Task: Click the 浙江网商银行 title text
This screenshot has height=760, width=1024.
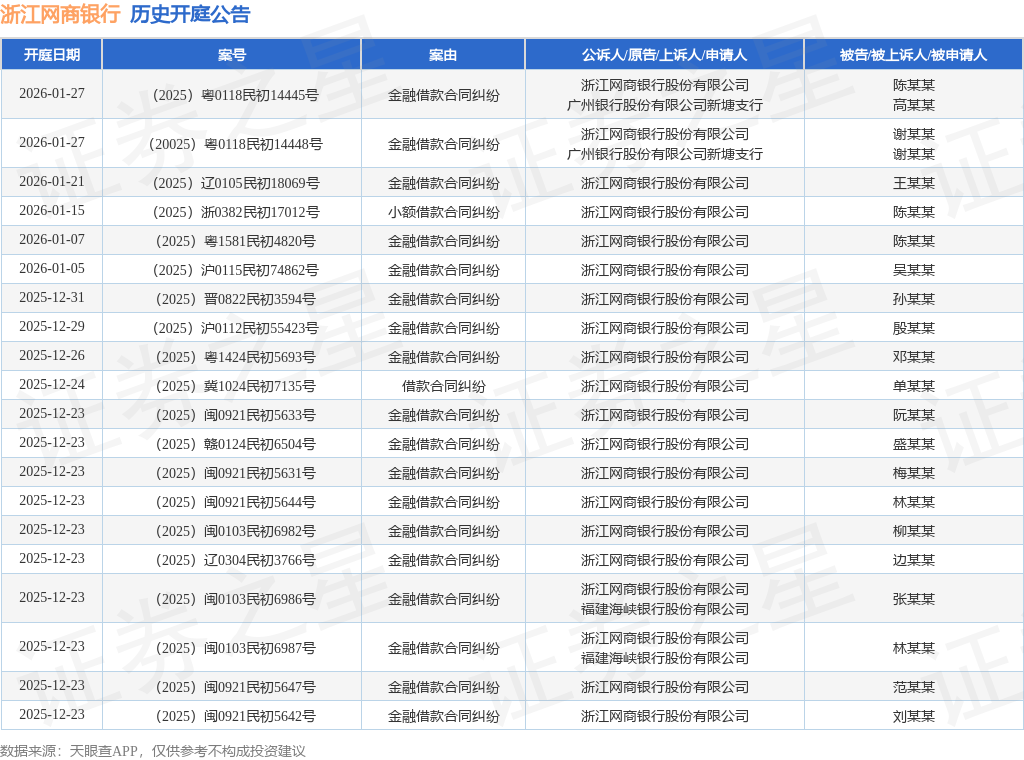Action: point(60,14)
